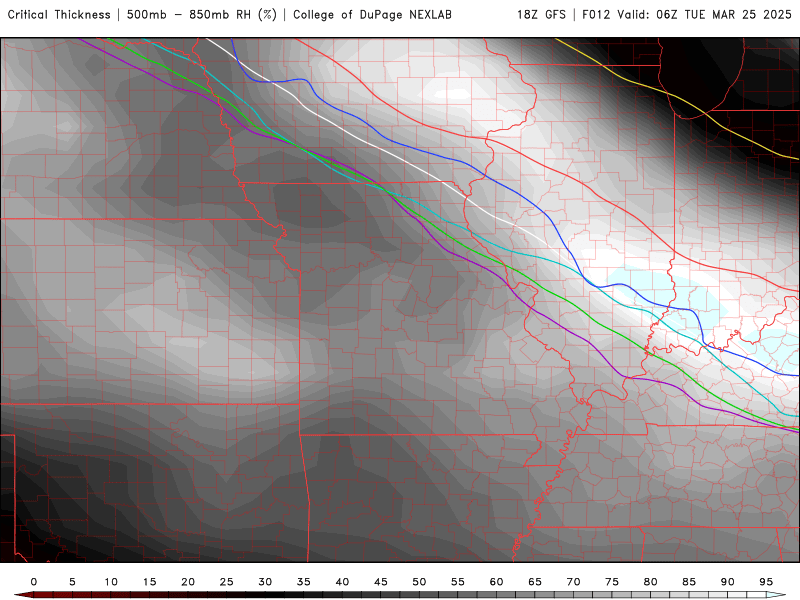Click the "18Z GFS" model run label
Screen dimensions: 800x600
tap(541, 15)
